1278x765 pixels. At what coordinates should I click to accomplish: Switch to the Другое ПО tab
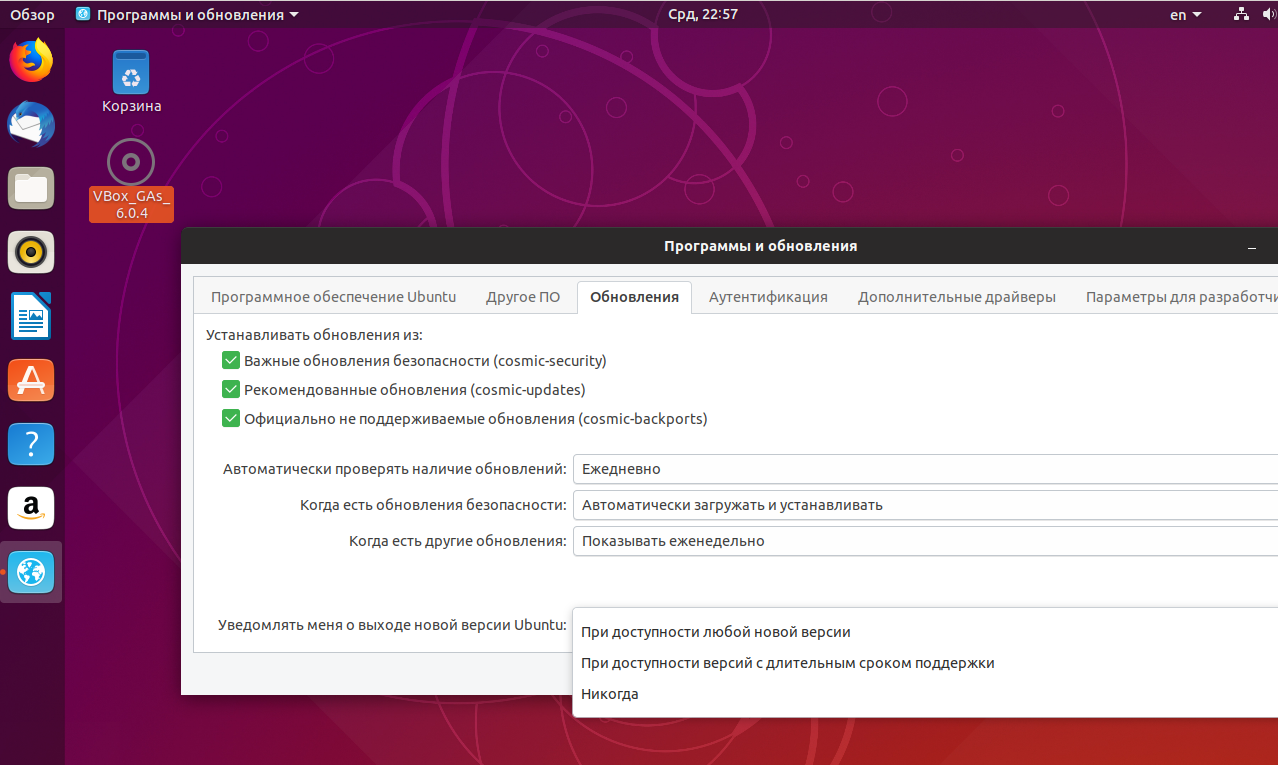523,297
